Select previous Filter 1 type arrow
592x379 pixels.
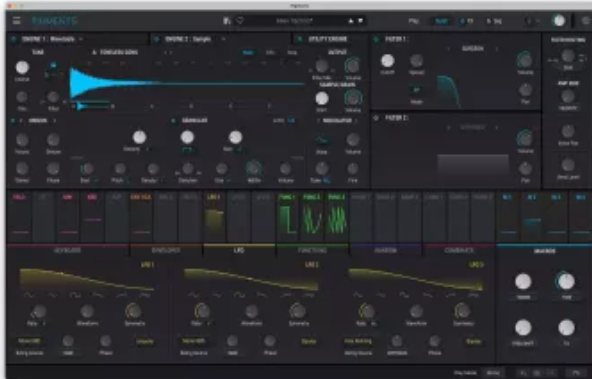449,49
